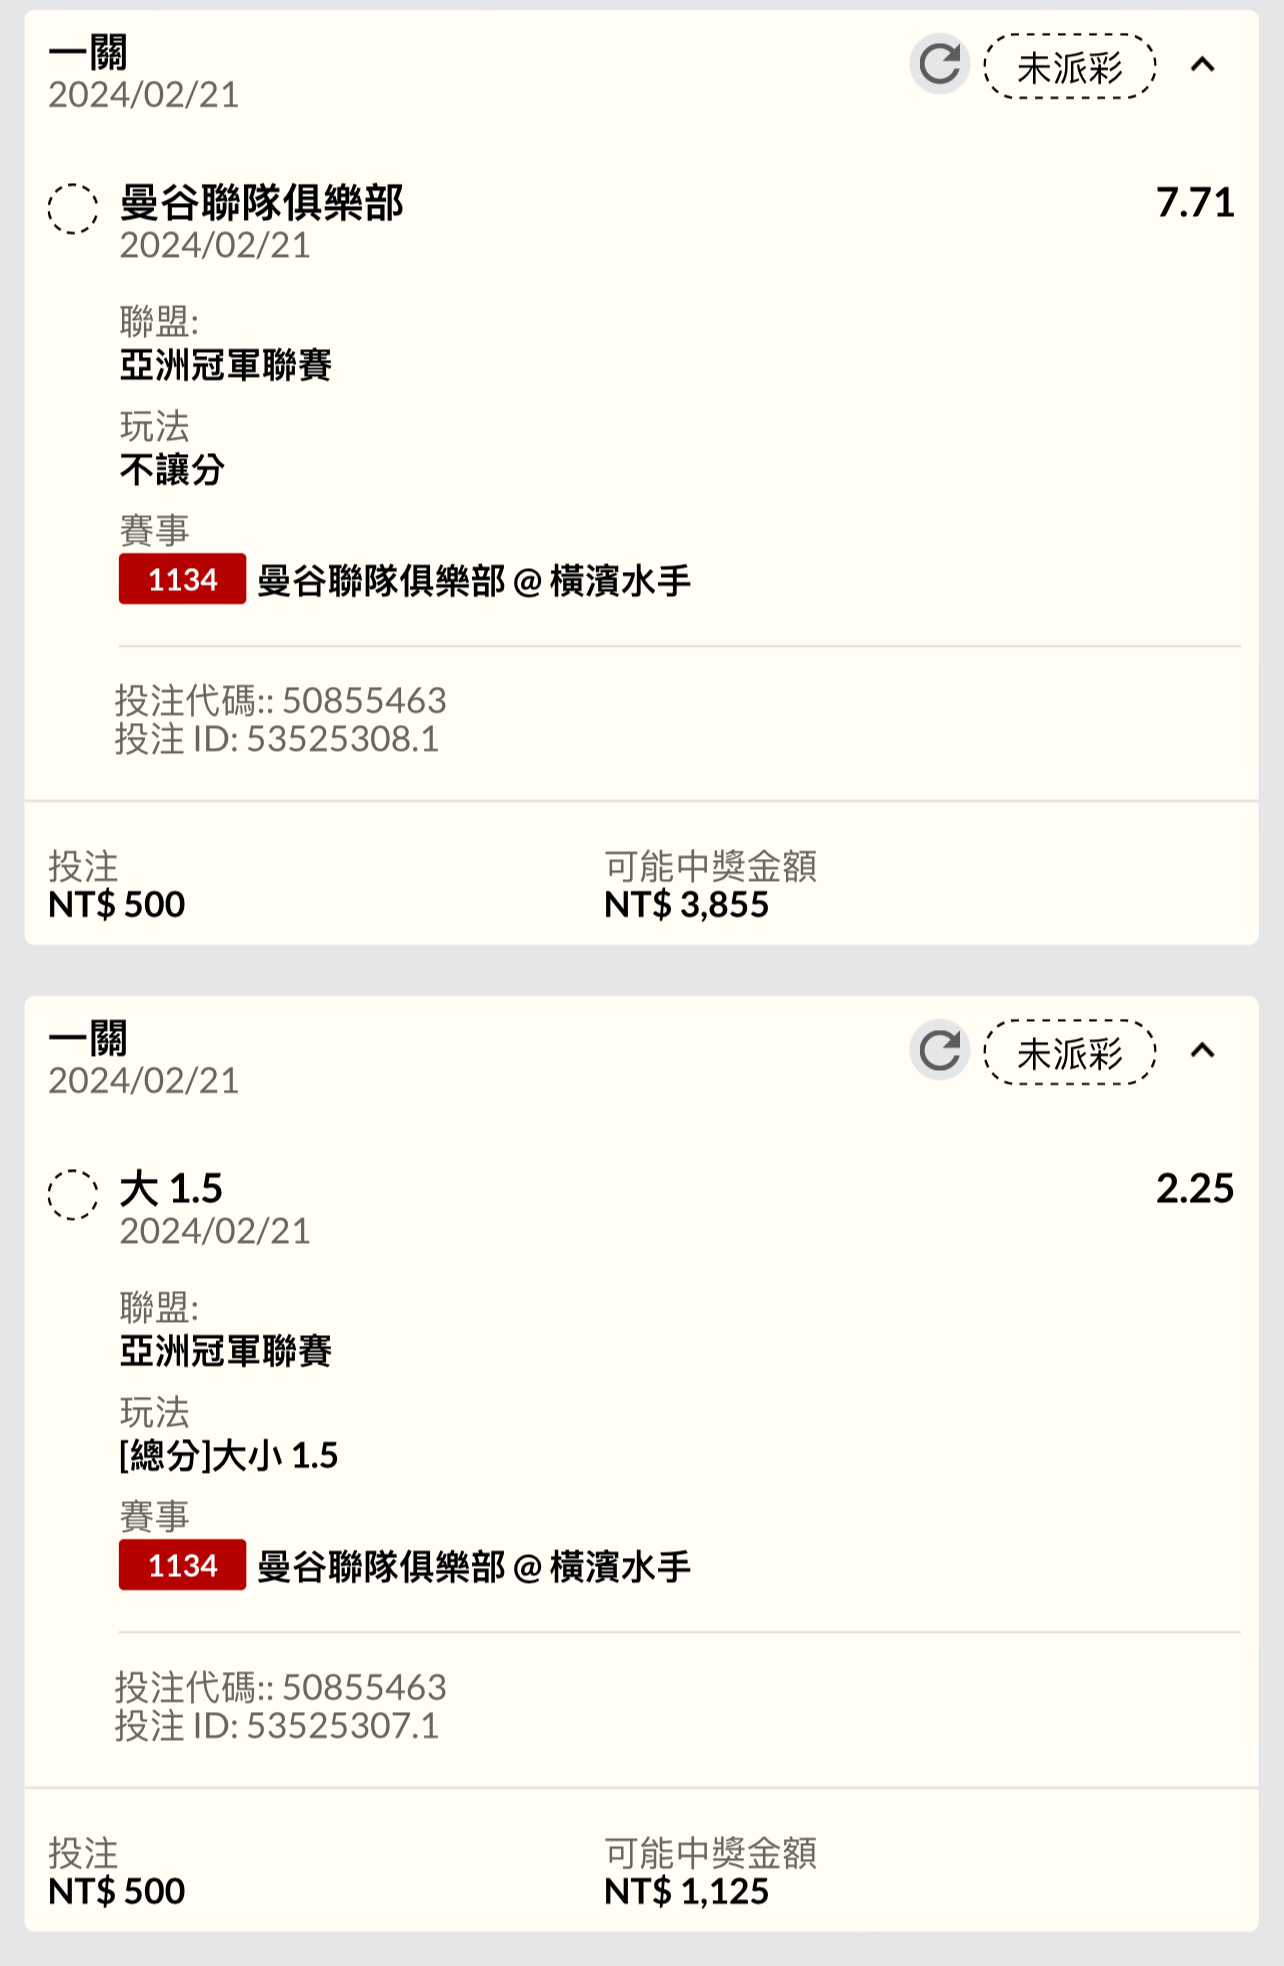This screenshot has height=1966, width=1284.
Task: Click the red 1134 match code in second bet
Action: (x=182, y=1565)
